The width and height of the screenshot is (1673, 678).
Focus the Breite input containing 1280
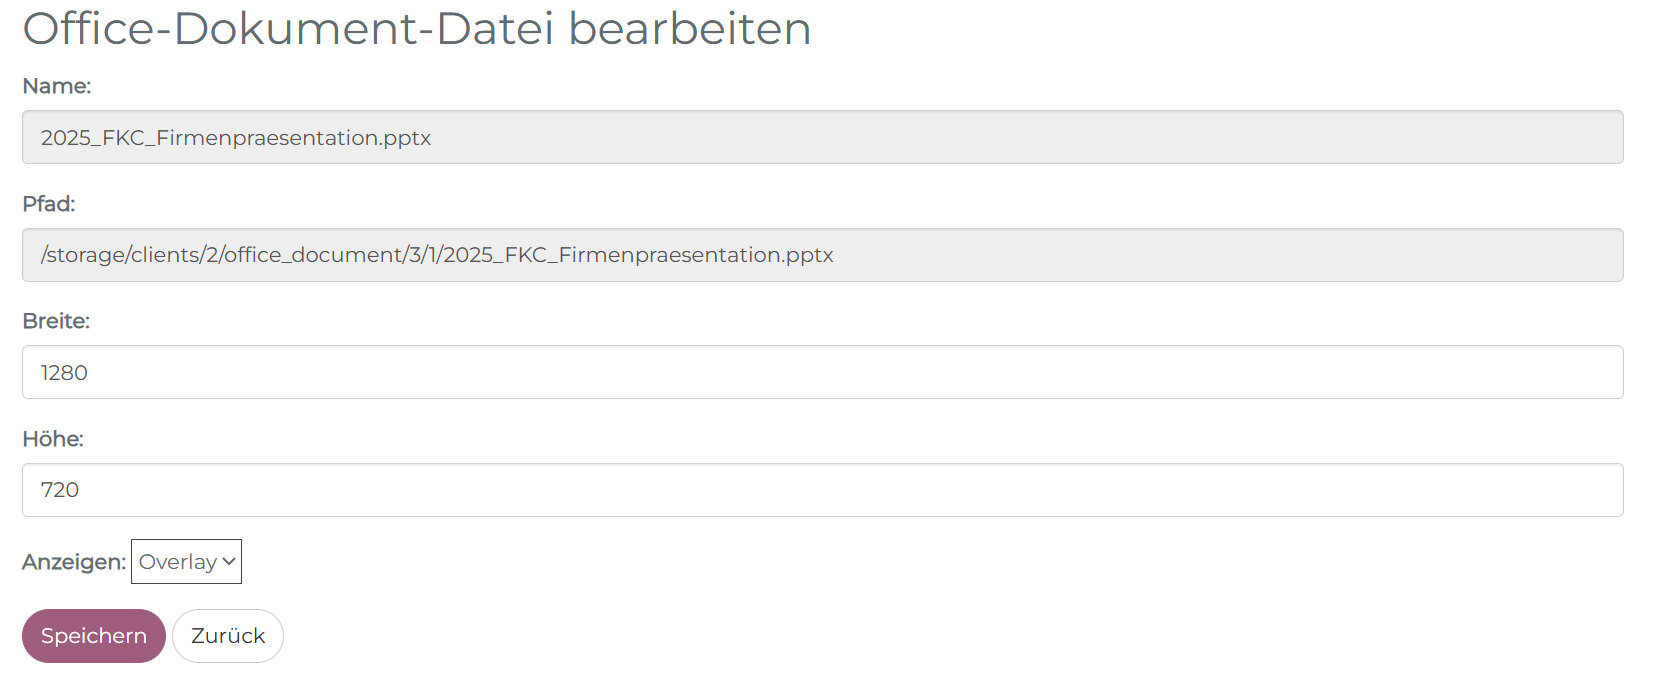tap(822, 372)
